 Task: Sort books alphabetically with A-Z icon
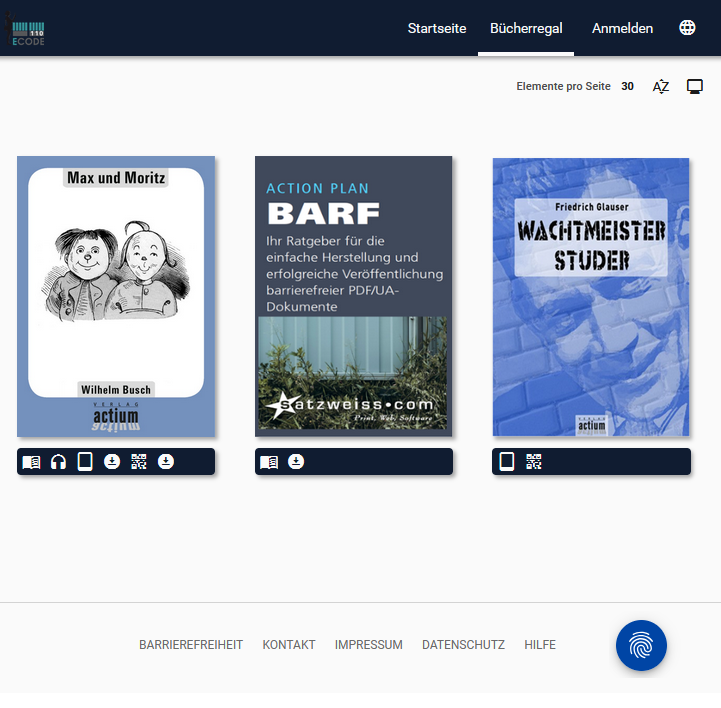(661, 86)
